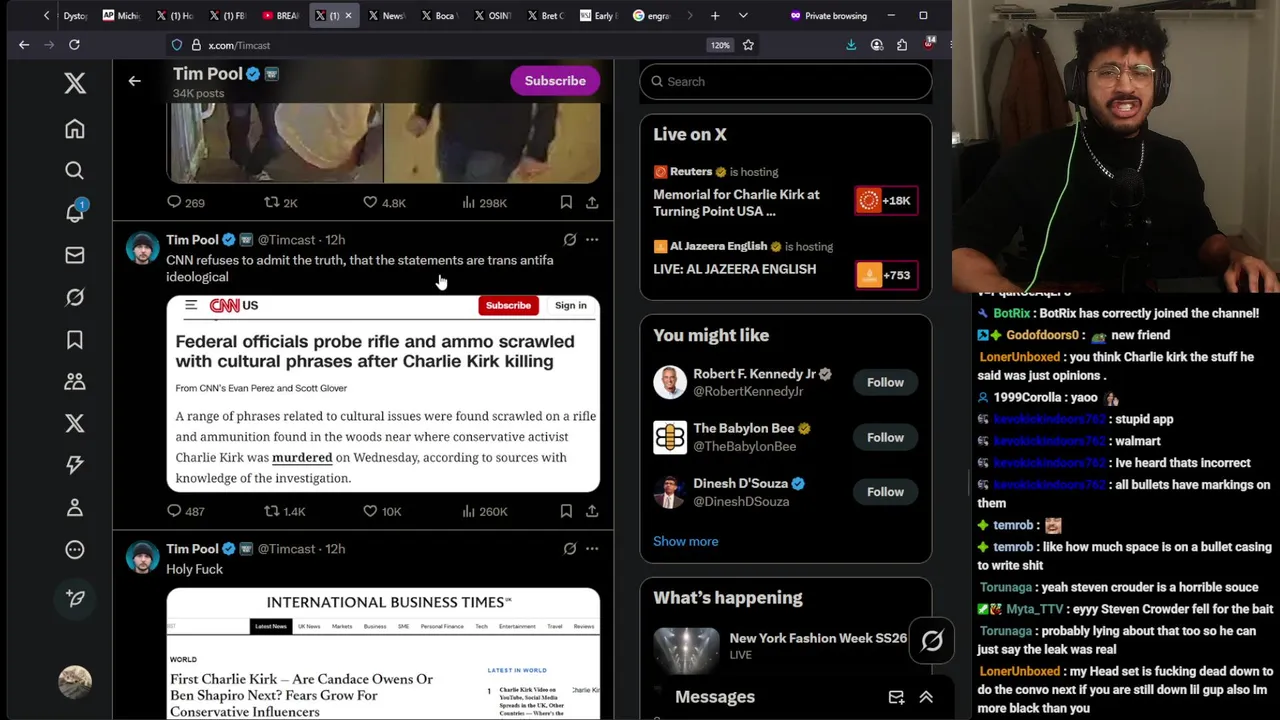This screenshot has width=1280, height=720.
Task: View analytics 260K on CNN post
Action: point(485,511)
